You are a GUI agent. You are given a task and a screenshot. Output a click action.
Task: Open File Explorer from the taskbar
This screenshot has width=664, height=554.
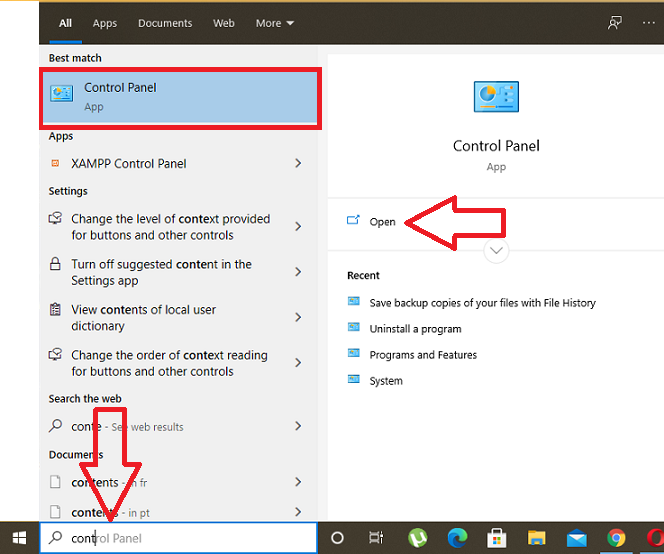[x=536, y=538]
